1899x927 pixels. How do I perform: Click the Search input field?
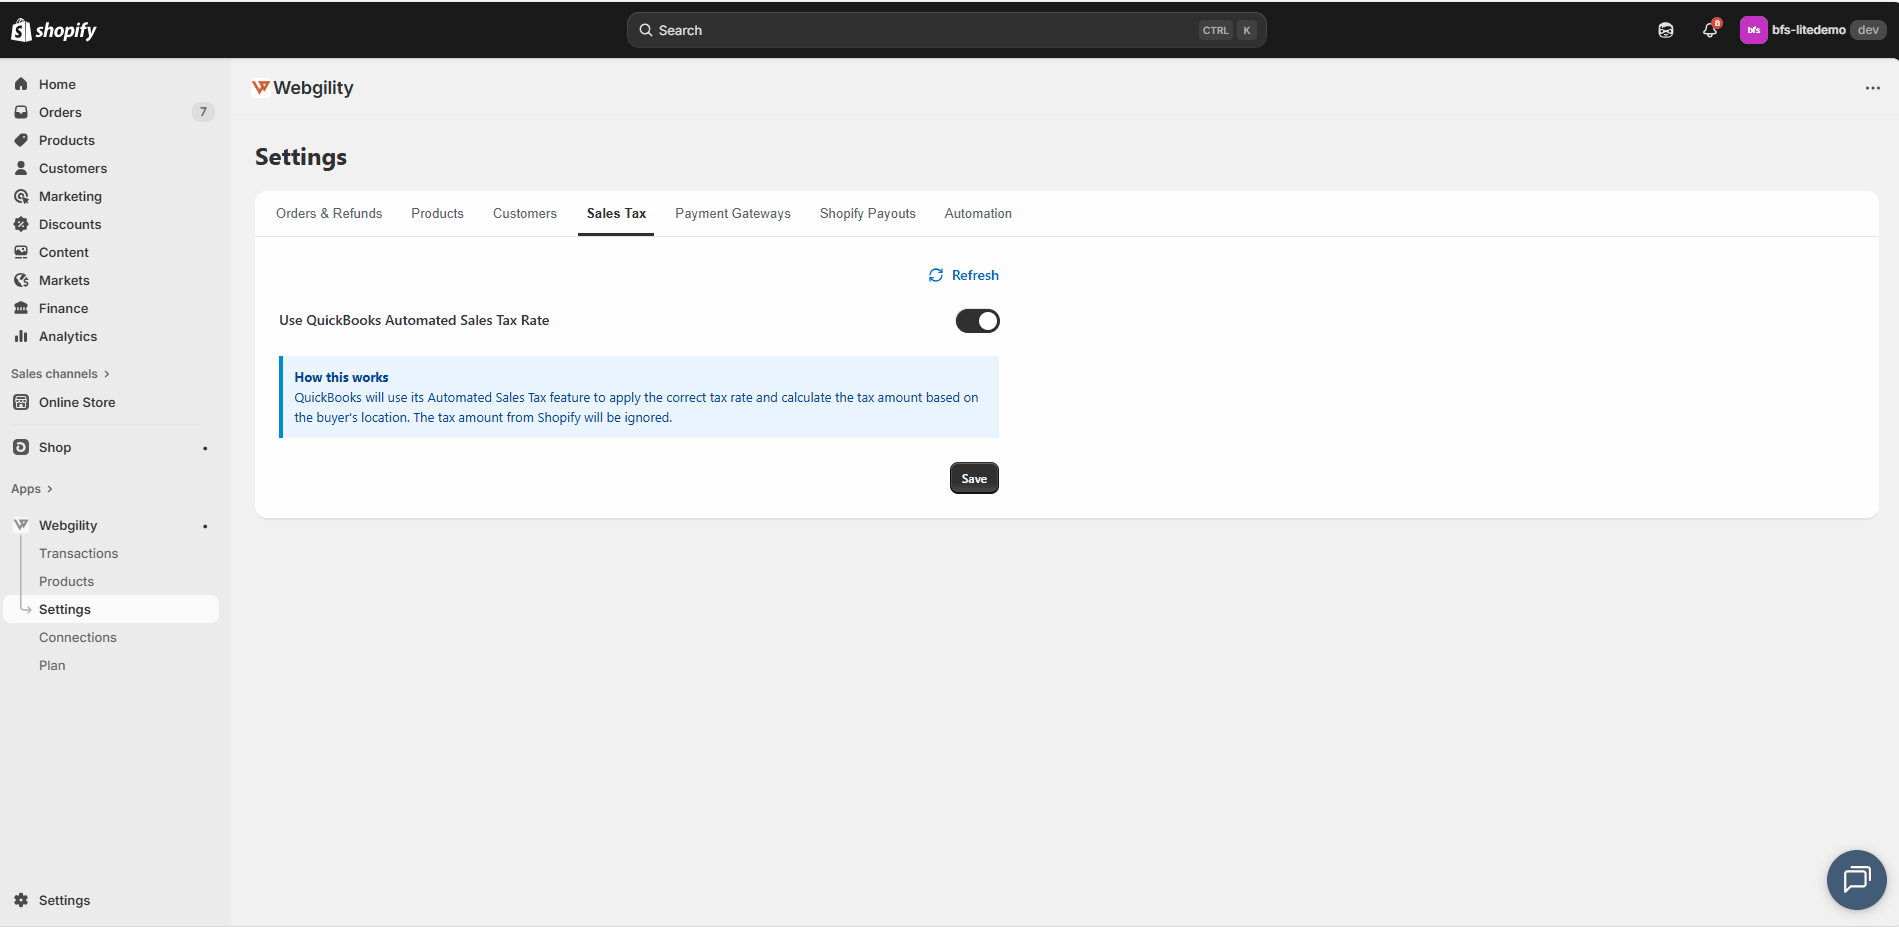947,30
